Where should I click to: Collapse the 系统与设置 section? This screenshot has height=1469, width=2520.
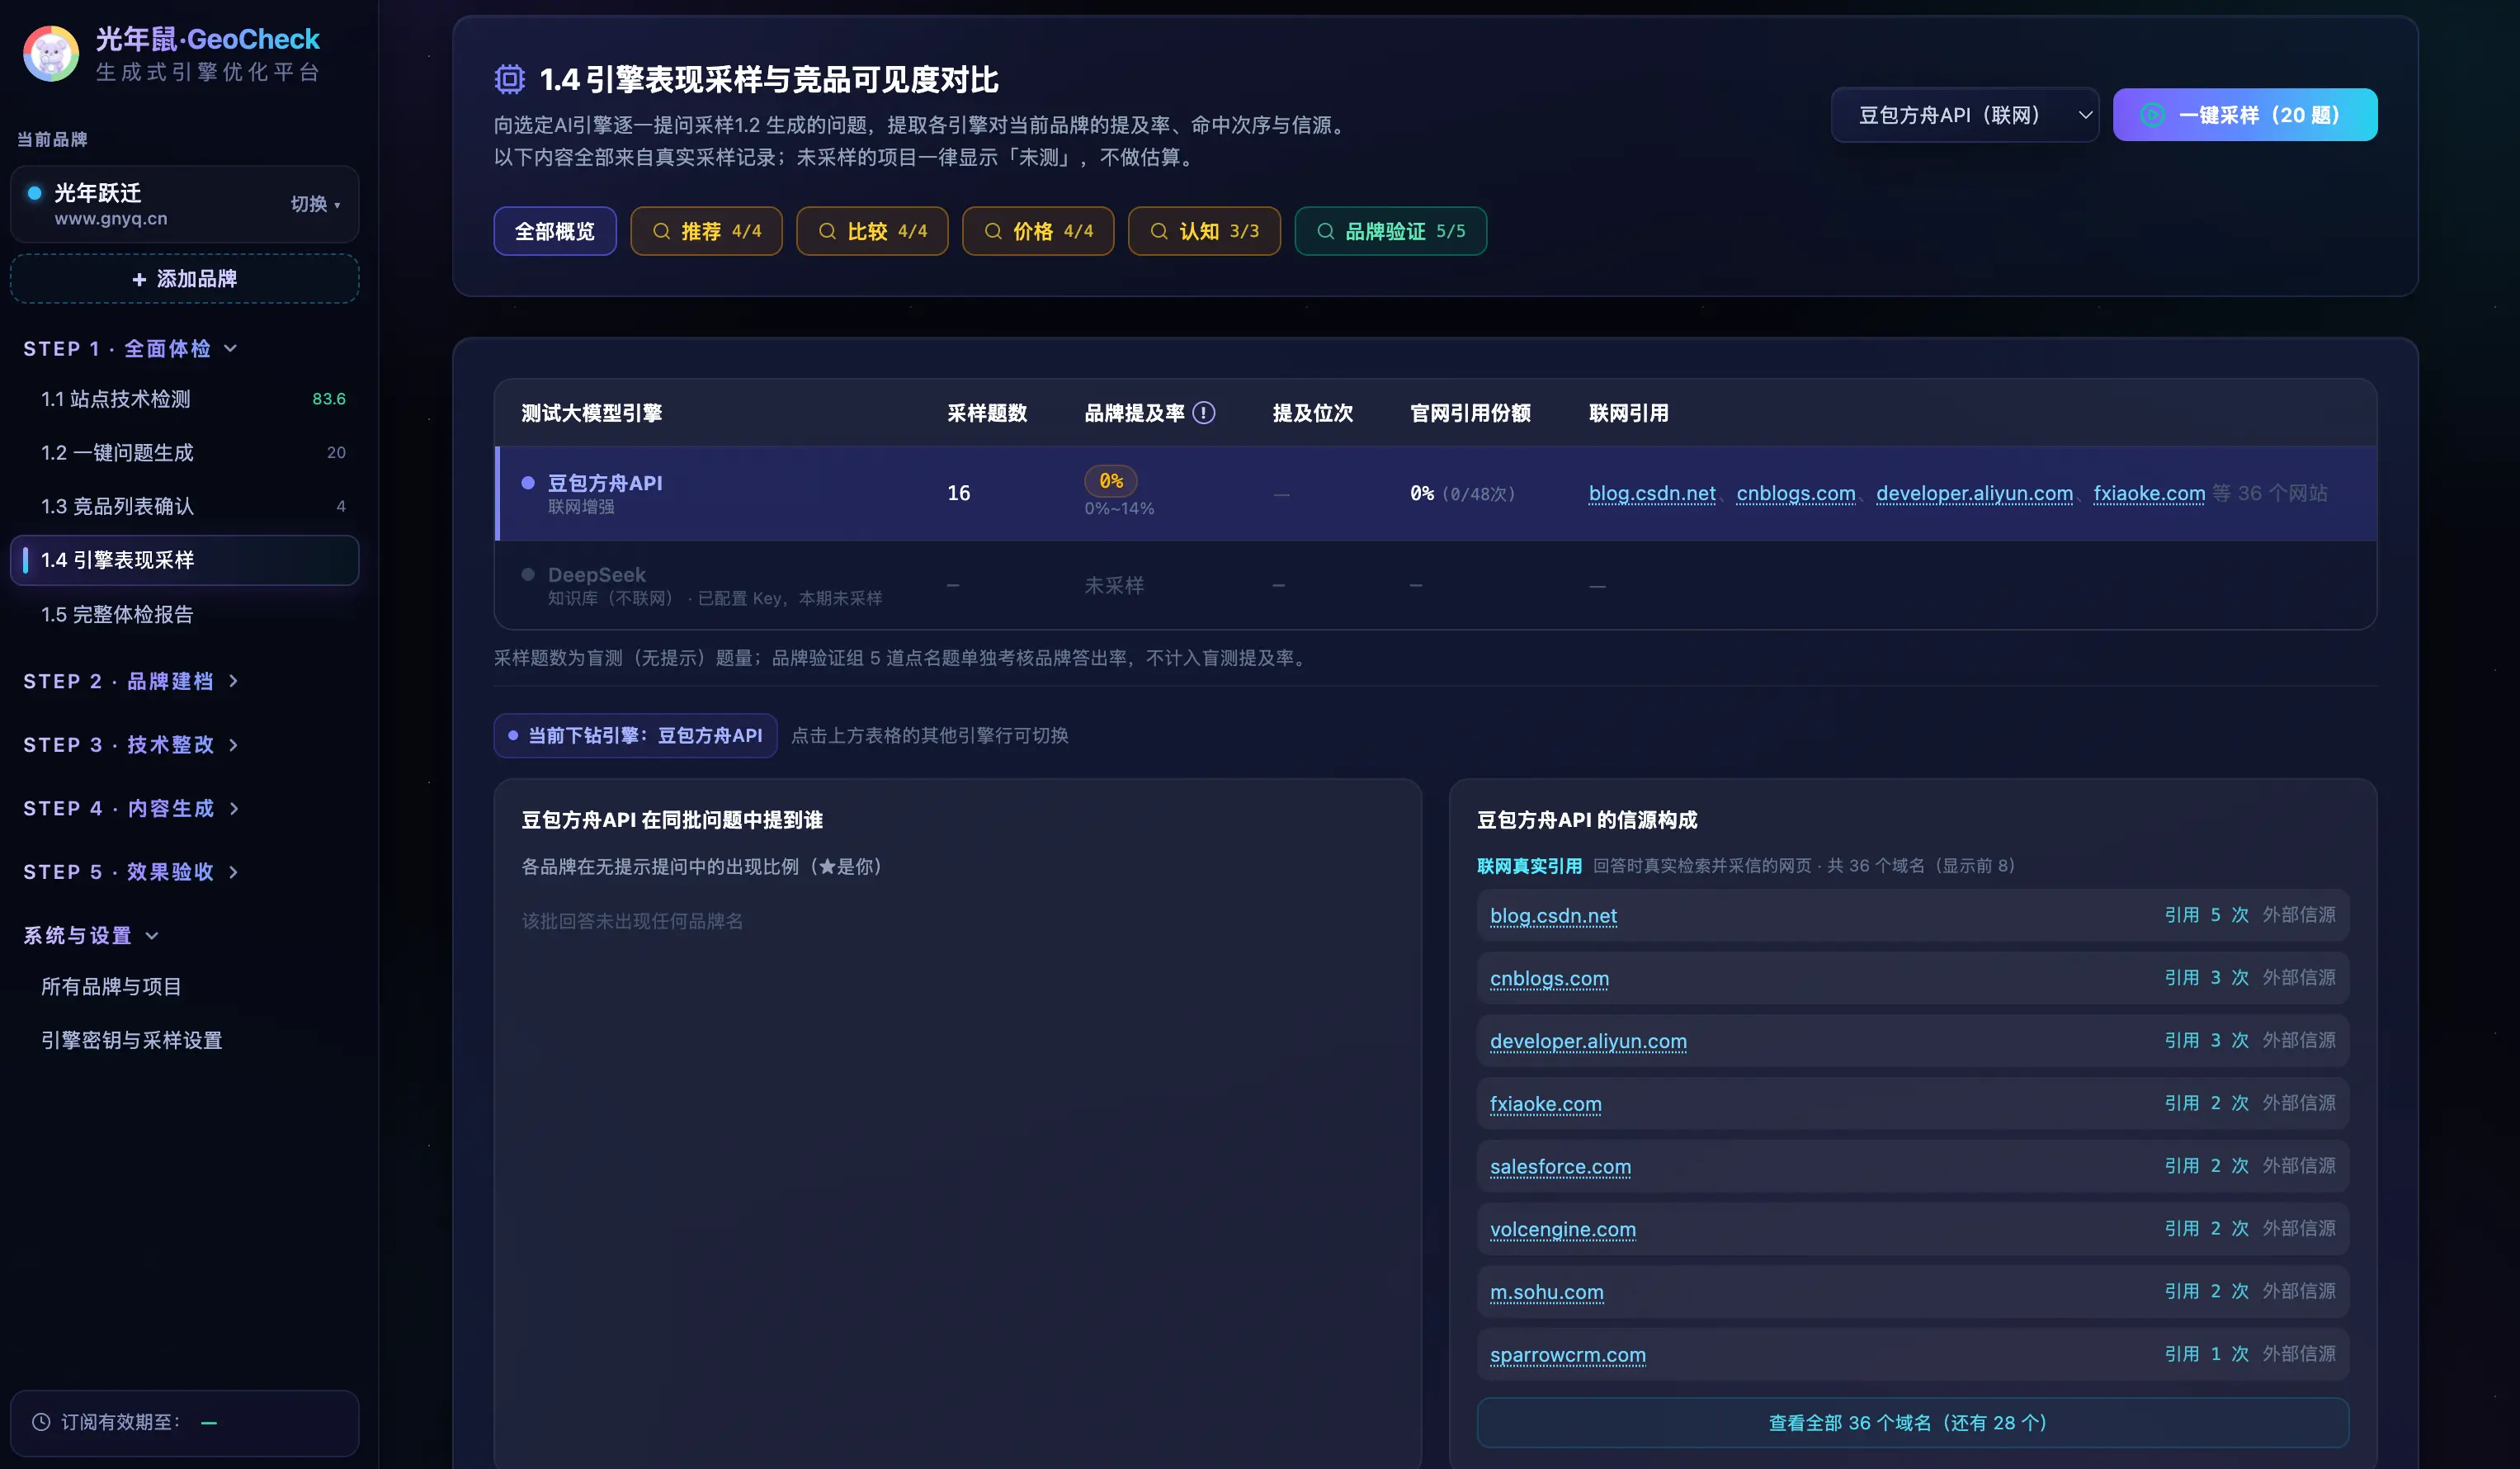coord(91,935)
